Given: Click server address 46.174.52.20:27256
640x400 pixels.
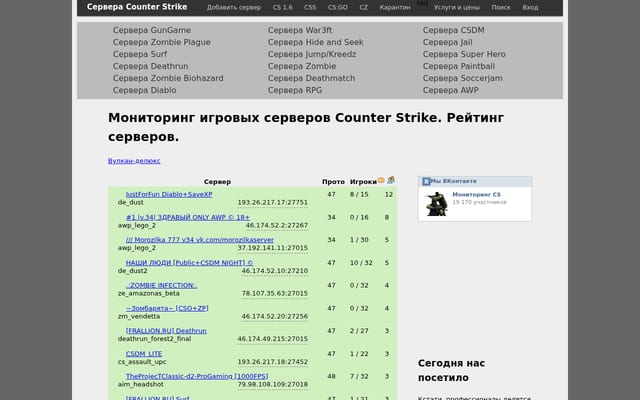Looking at the screenshot, I should (x=275, y=316).
